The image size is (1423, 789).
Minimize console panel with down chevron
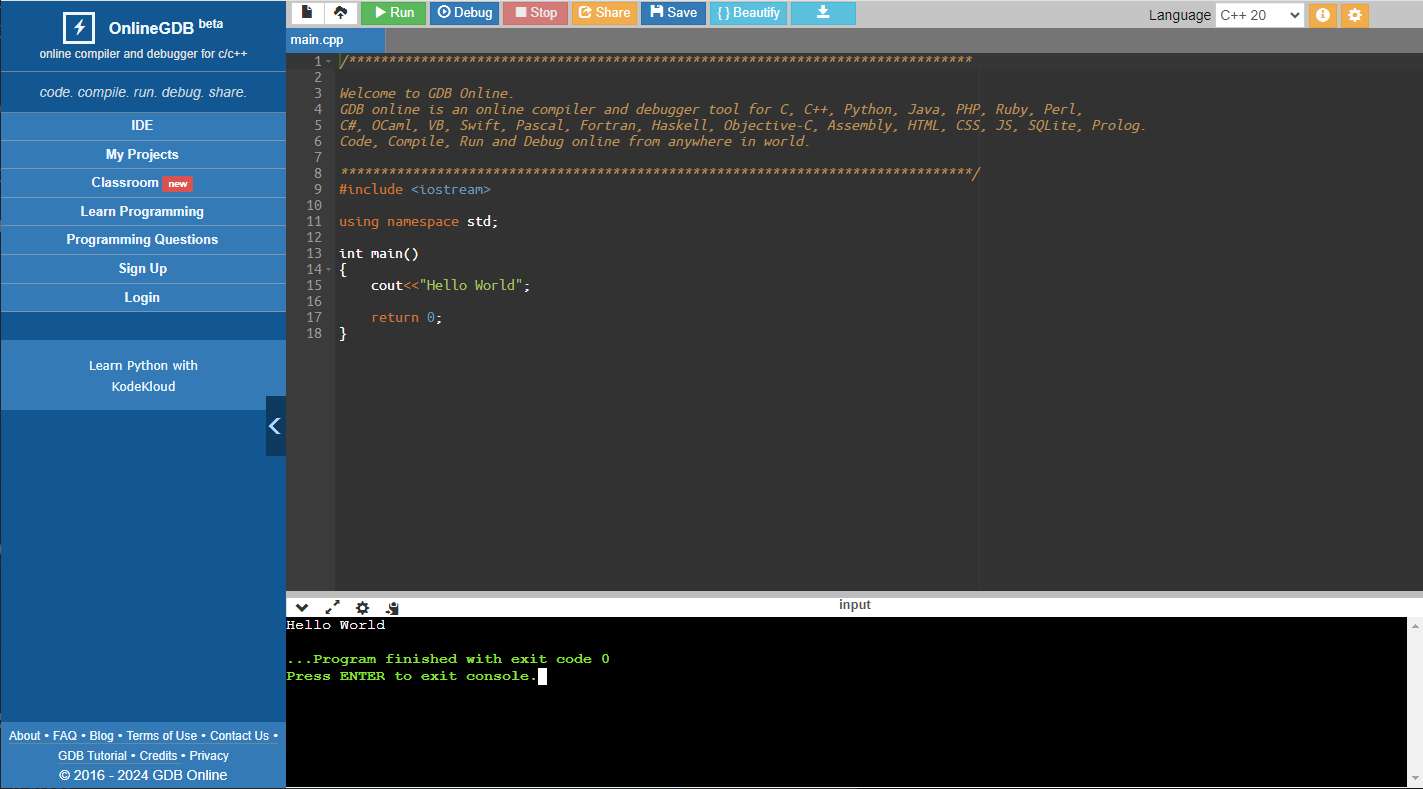[x=302, y=607]
